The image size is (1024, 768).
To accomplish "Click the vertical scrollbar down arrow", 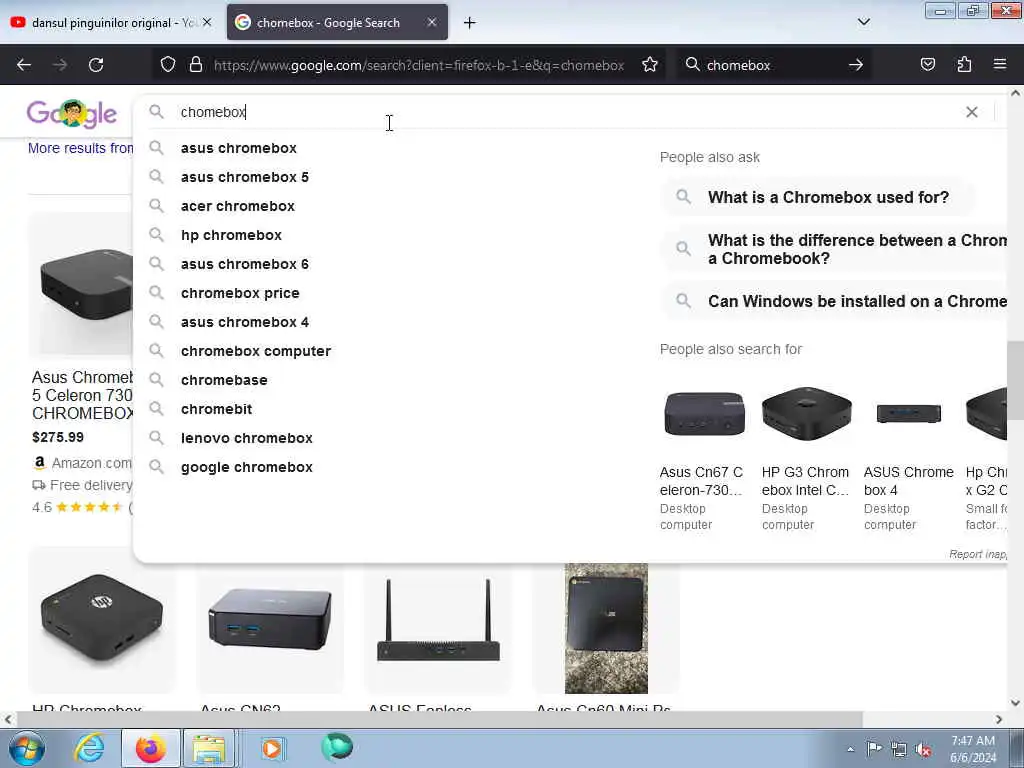I will click(1016, 703).
